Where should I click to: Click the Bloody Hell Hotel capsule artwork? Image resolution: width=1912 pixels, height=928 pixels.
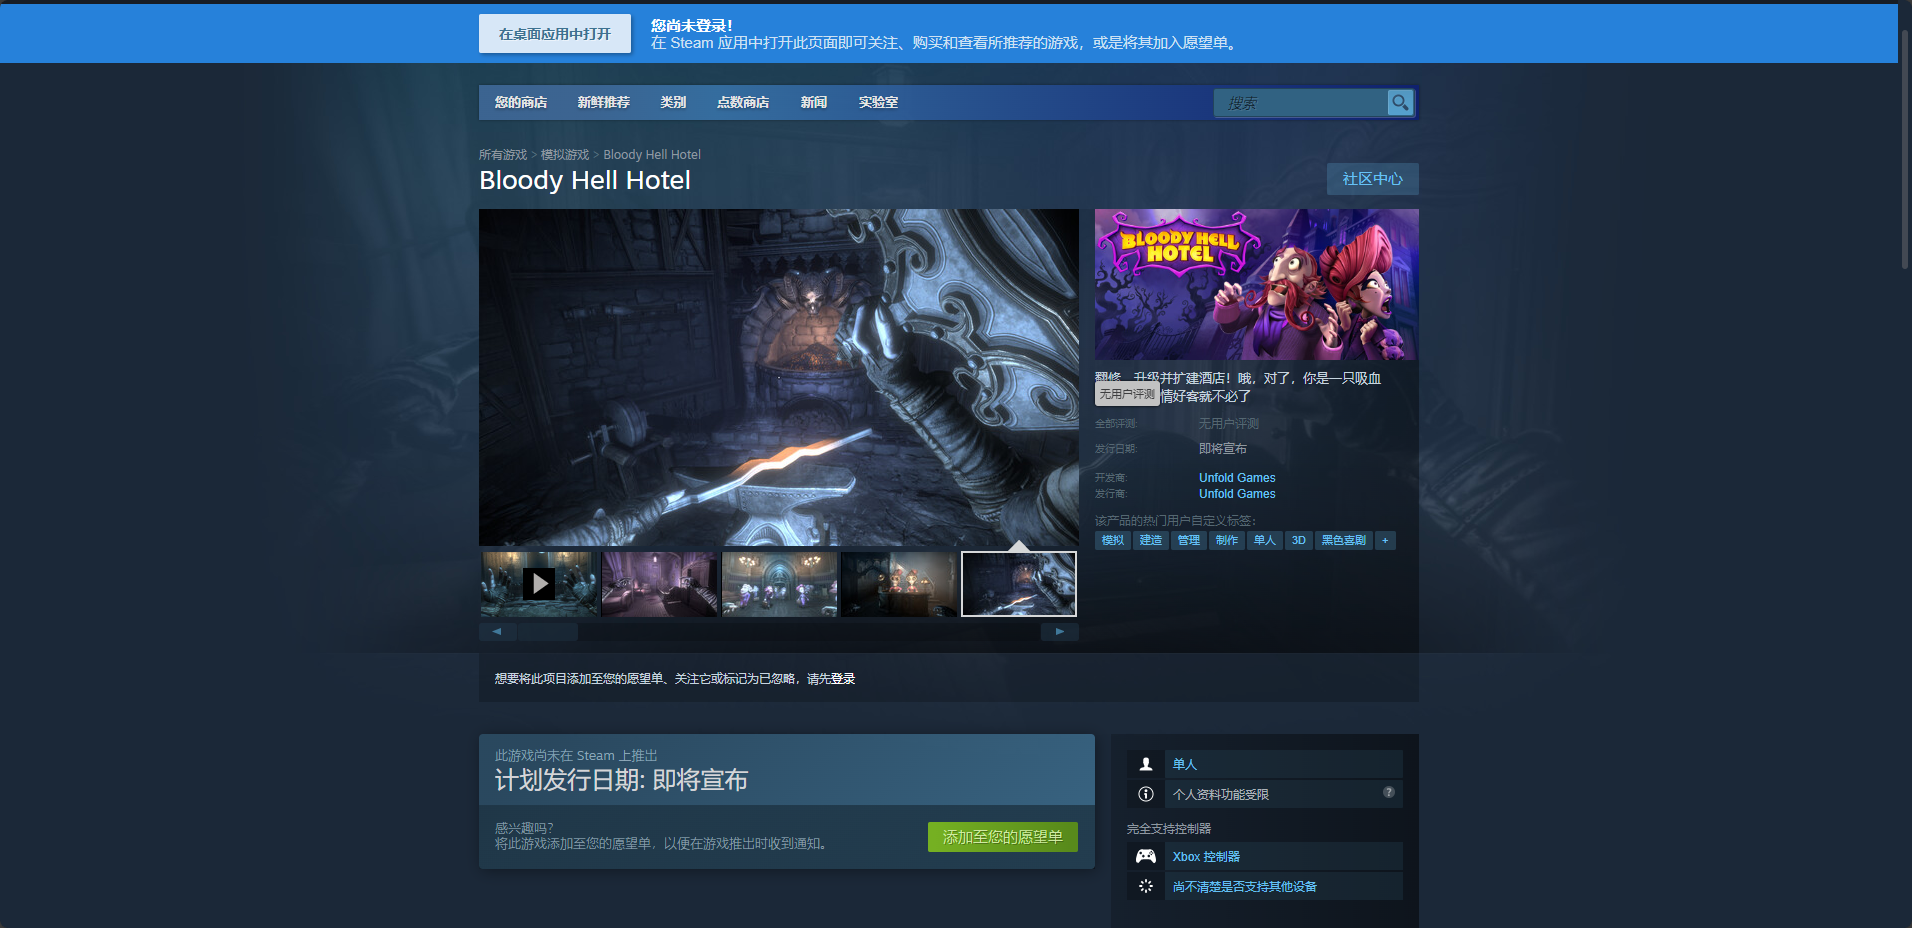point(1257,284)
